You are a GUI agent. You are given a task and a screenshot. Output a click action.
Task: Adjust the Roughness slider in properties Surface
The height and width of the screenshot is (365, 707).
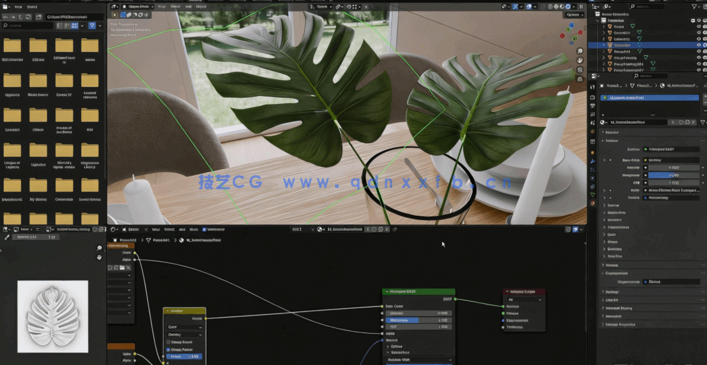click(x=674, y=175)
